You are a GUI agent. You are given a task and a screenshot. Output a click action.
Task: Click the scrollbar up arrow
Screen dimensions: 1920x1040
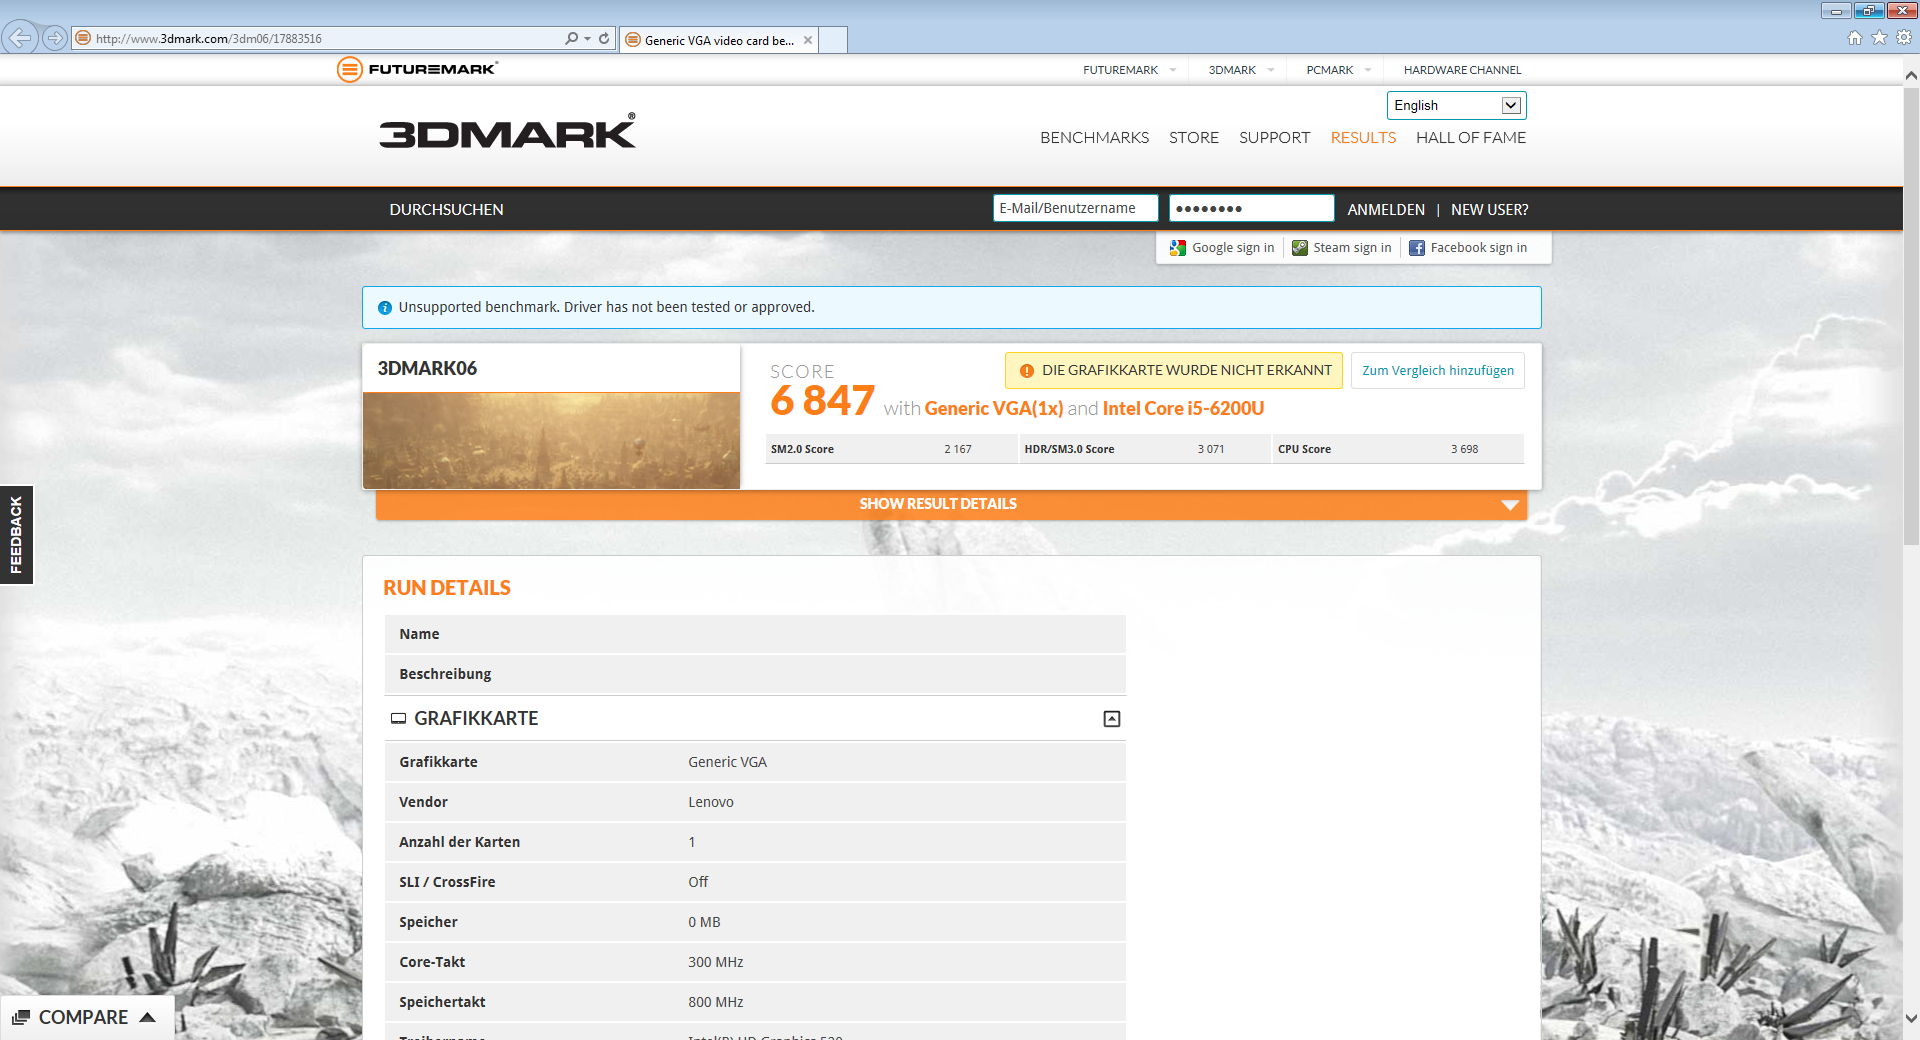pyautogui.click(x=1911, y=75)
